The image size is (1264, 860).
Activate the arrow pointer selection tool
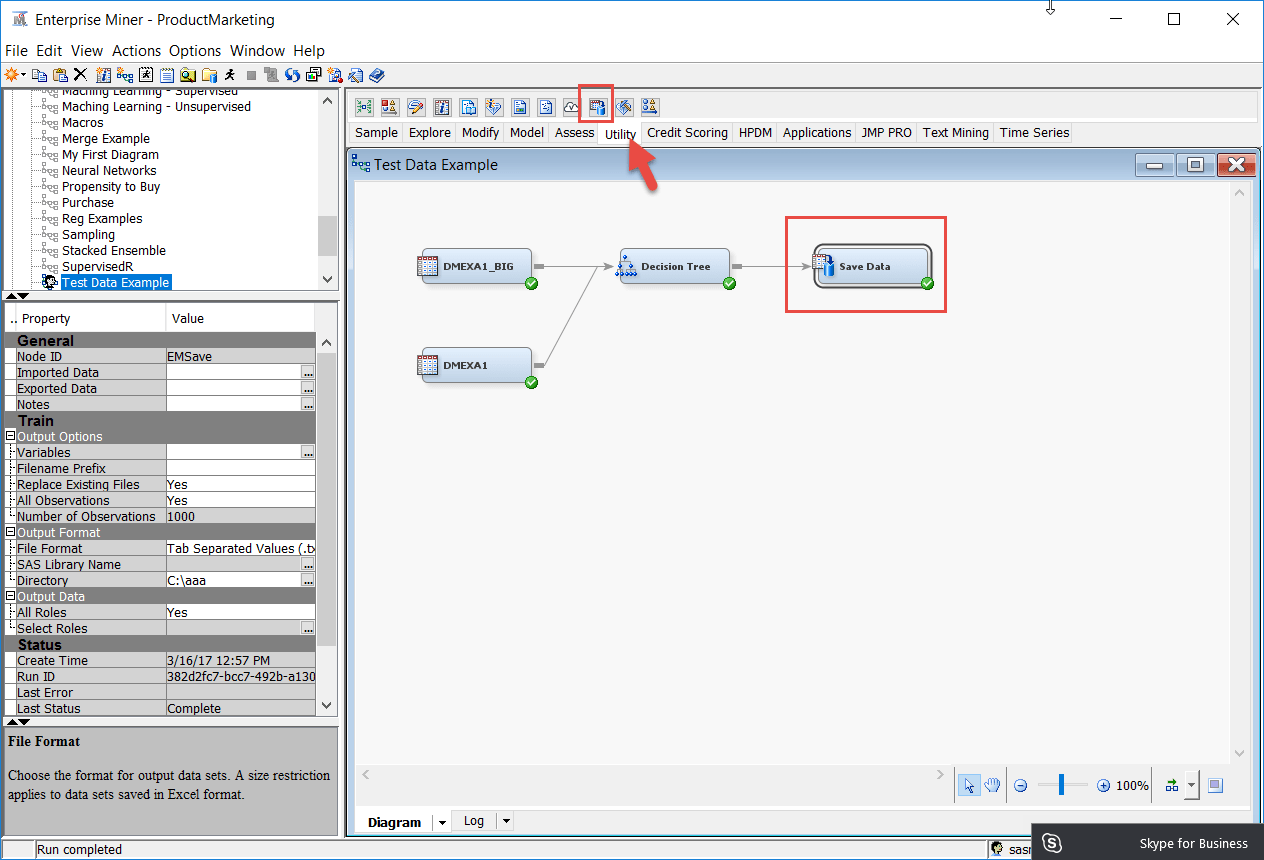click(x=968, y=785)
